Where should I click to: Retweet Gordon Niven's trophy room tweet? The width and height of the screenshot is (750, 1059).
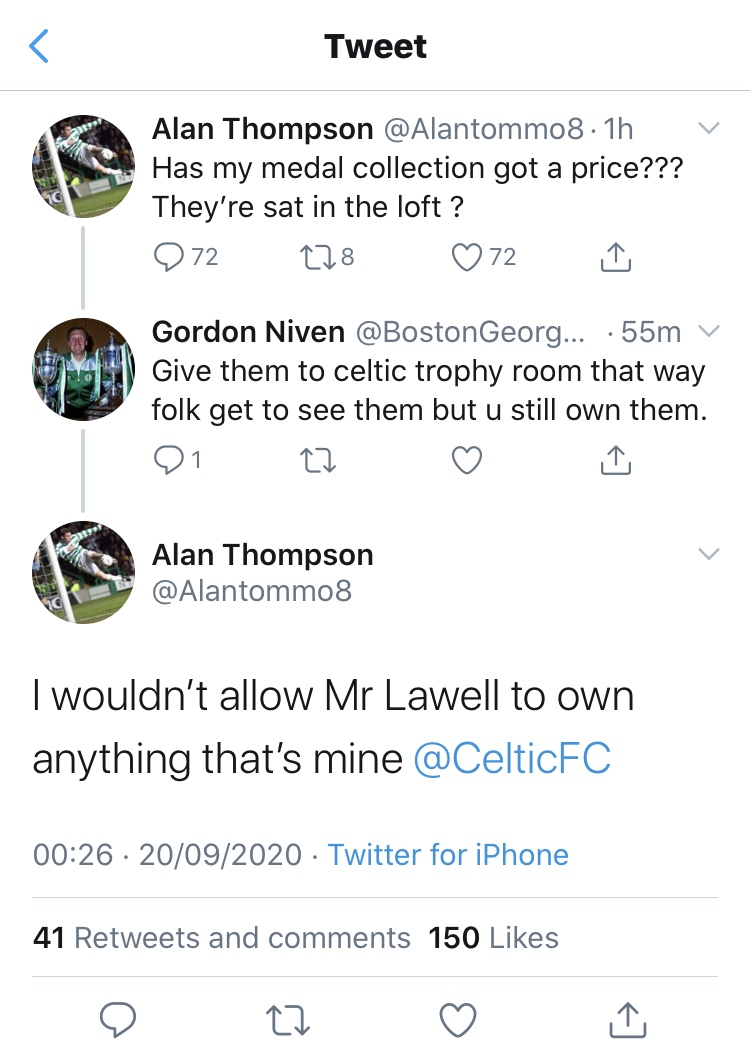311,460
